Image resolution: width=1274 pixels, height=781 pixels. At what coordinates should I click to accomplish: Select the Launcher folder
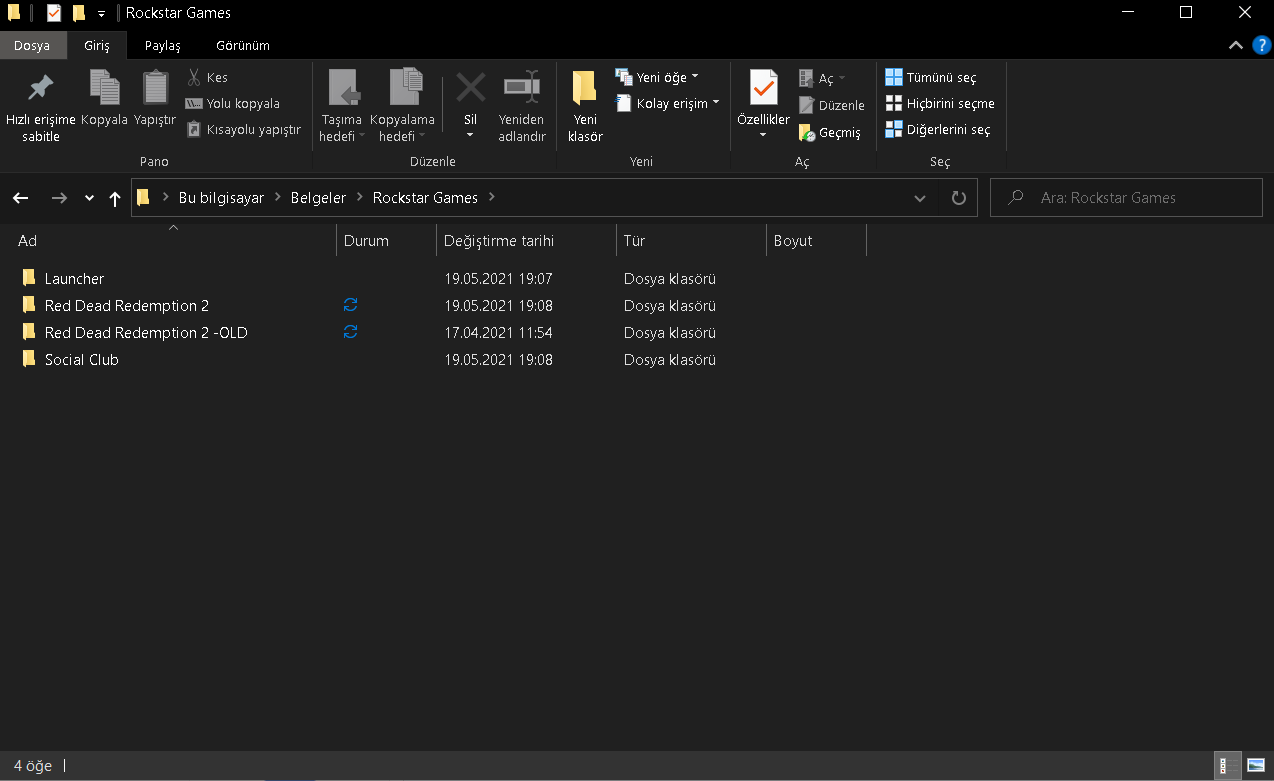pyautogui.click(x=74, y=278)
